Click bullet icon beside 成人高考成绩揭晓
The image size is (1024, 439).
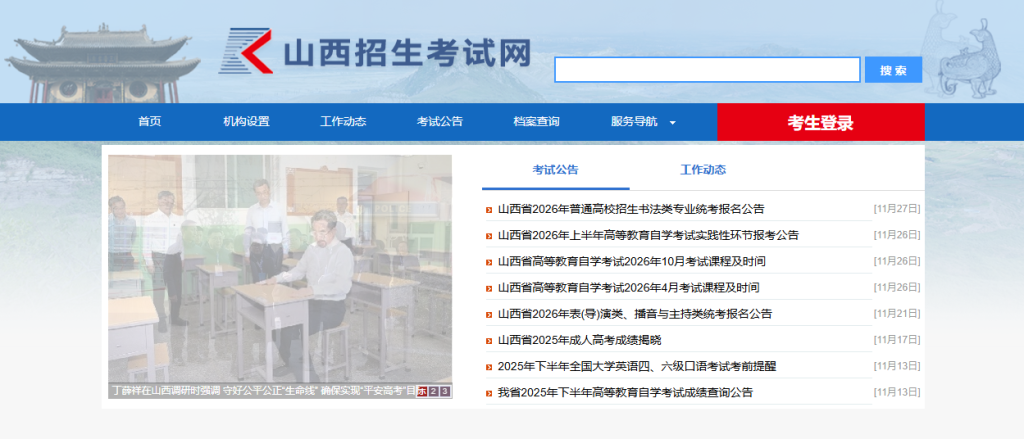pyautogui.click(x=489, y=340)
